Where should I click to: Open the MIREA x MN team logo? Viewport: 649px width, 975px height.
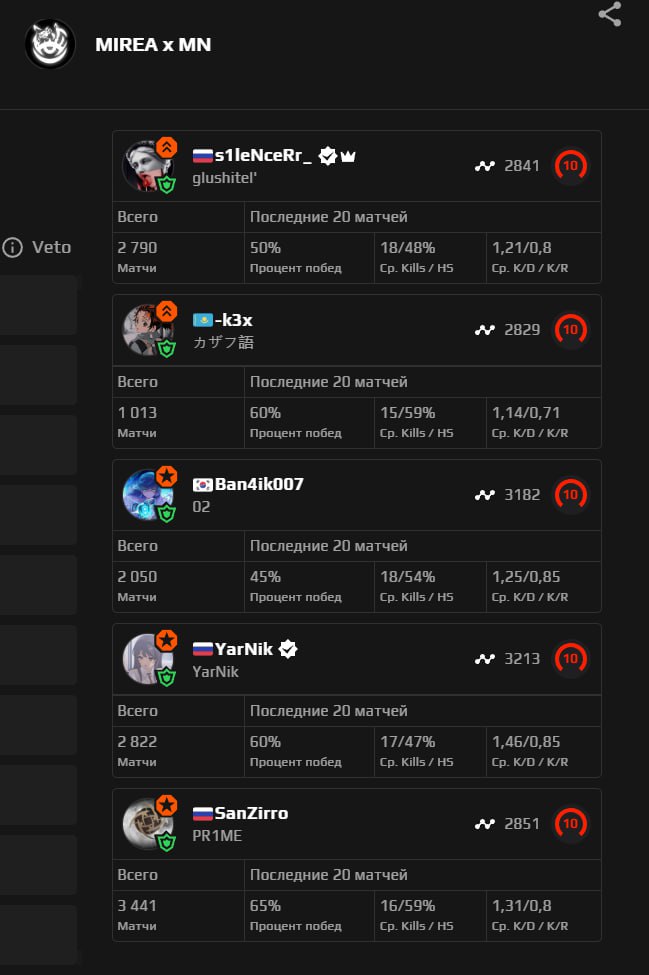pyautogui.click(x=50, y=44)
